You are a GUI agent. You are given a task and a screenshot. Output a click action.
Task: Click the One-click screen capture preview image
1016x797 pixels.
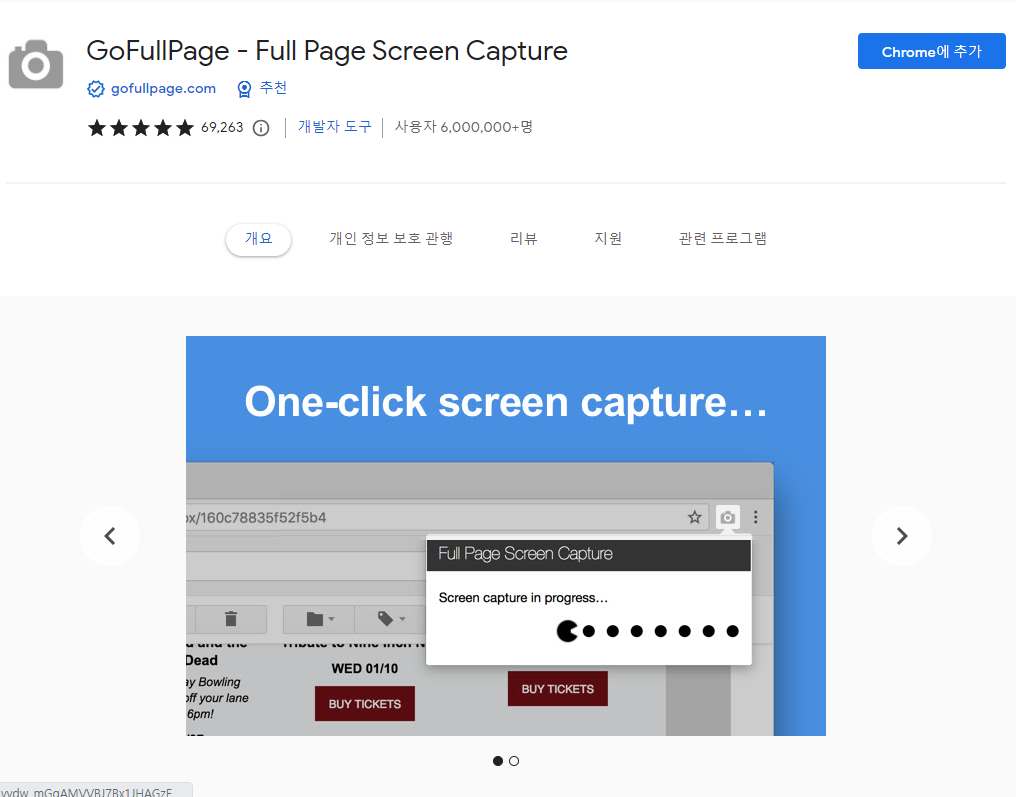click(x=505, y=535)
